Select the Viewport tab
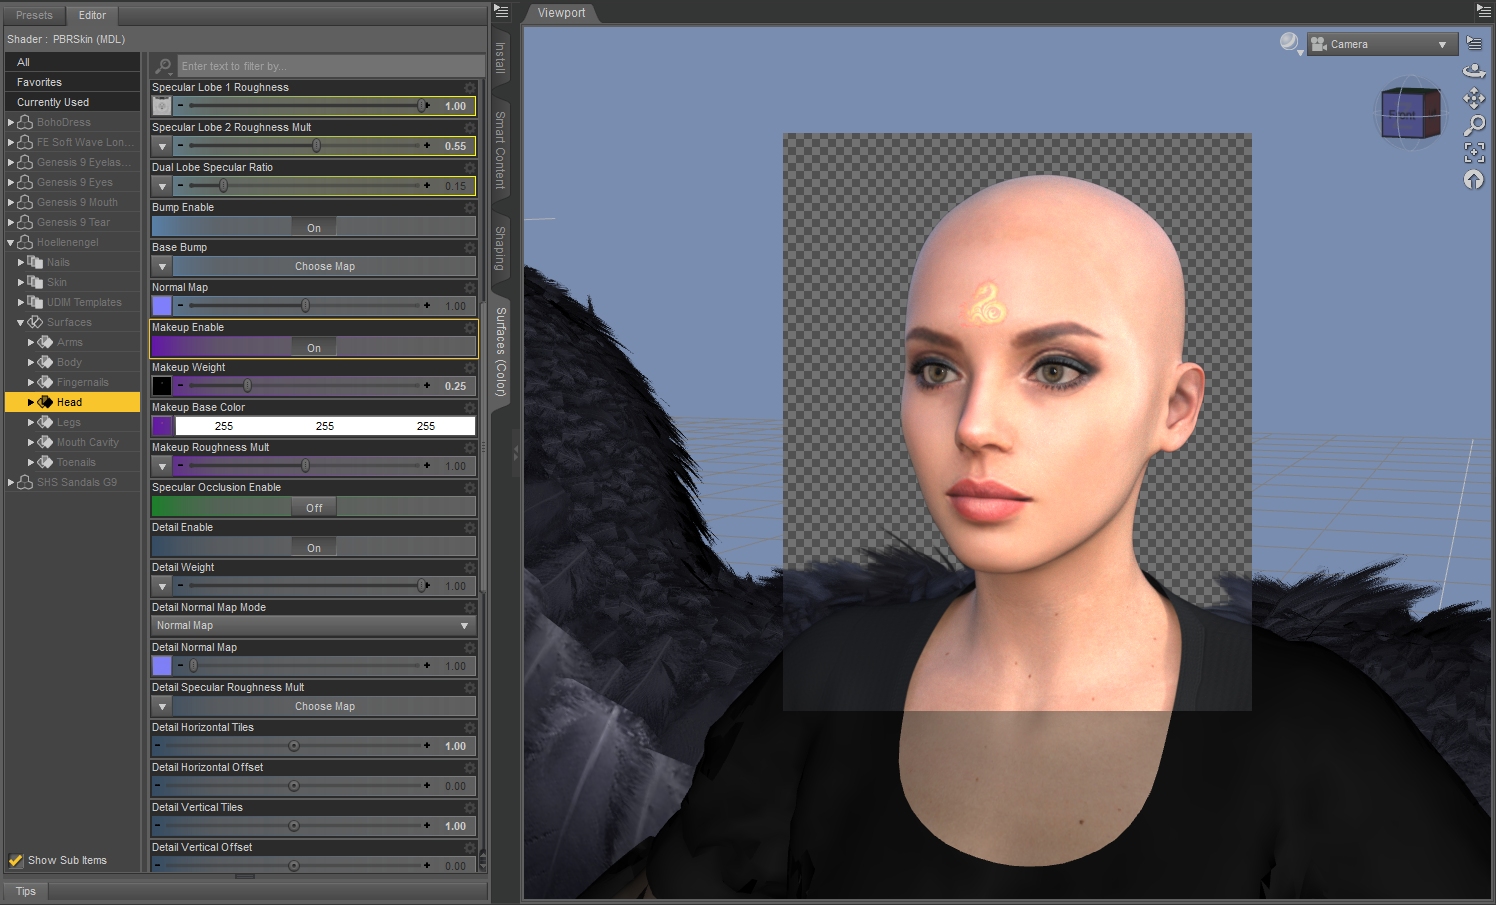 point(561,13)
